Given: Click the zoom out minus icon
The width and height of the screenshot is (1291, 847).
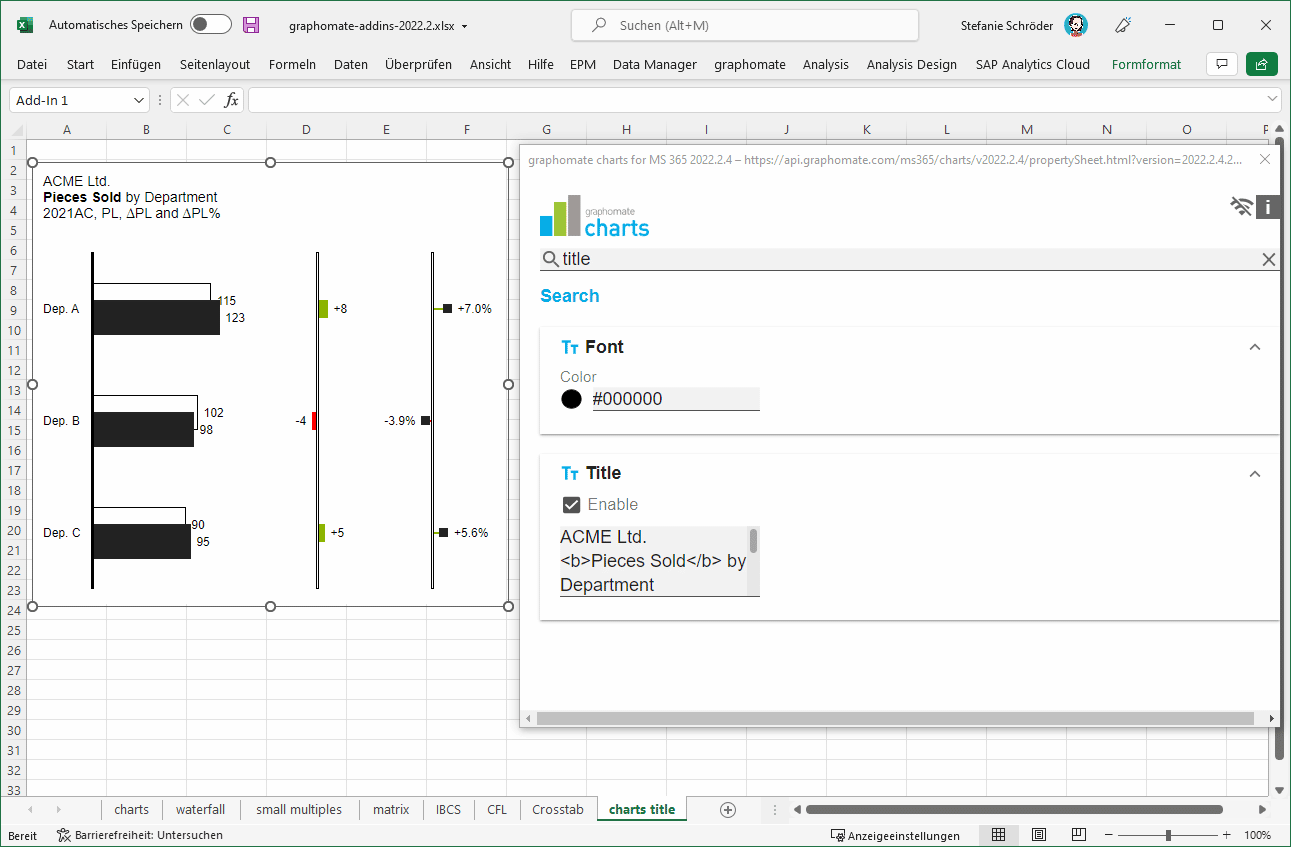Looking at the screenshot, I should tap(1109, 835).
